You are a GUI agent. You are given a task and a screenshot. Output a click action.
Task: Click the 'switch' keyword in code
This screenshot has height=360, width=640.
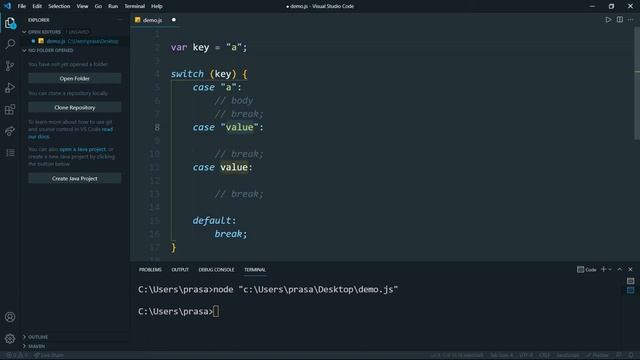tap(187, 74)
